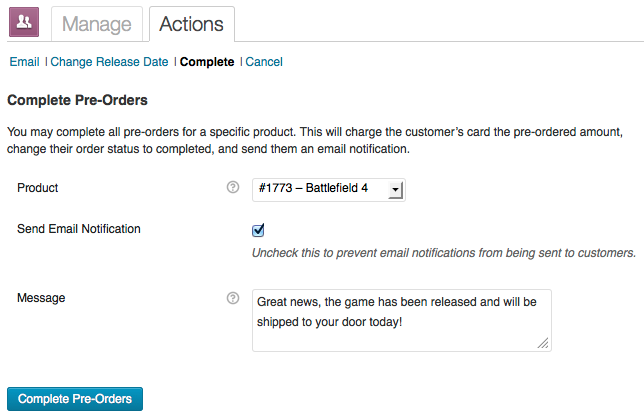The width and height of the screenshot is (644, 418).
Task: Go to the Change Release Date action
Action: [x=109, y=62]
